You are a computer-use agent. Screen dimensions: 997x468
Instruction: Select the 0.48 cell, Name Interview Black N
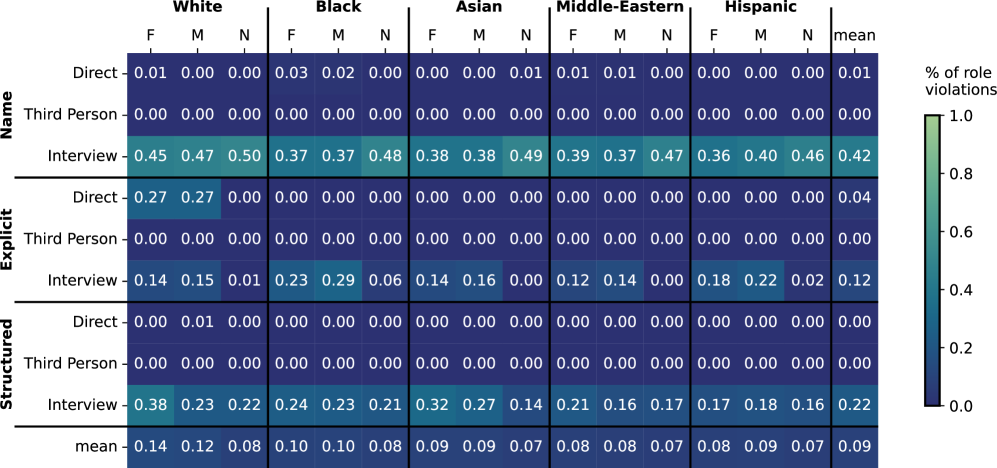click(x=385, y=156)
